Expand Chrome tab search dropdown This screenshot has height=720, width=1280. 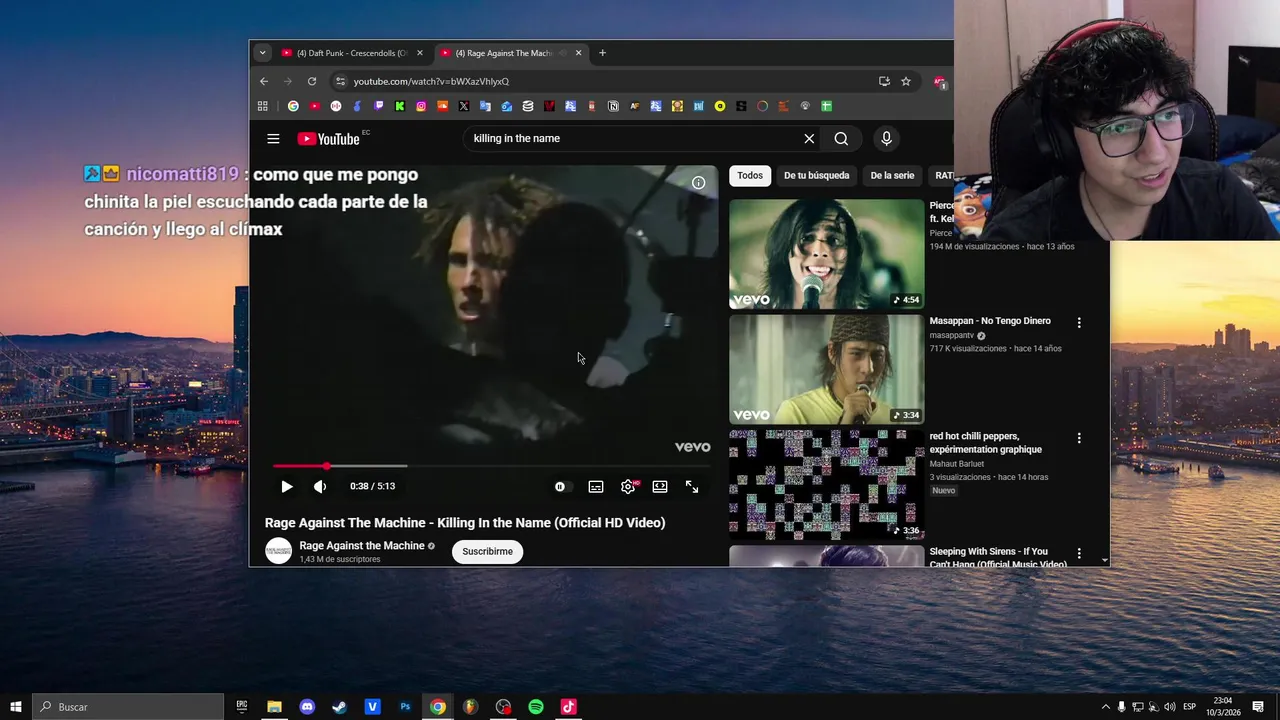[x=262, y=53]
